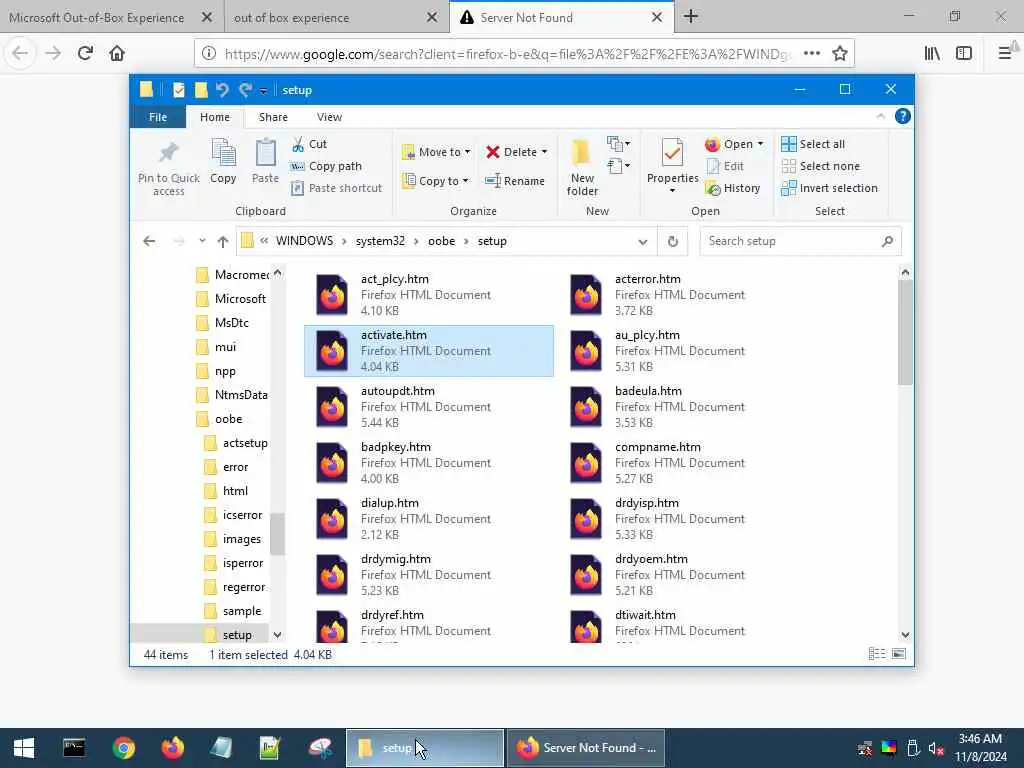
Task: Open the Copy to dropdown
Action: tap(436, 181)
